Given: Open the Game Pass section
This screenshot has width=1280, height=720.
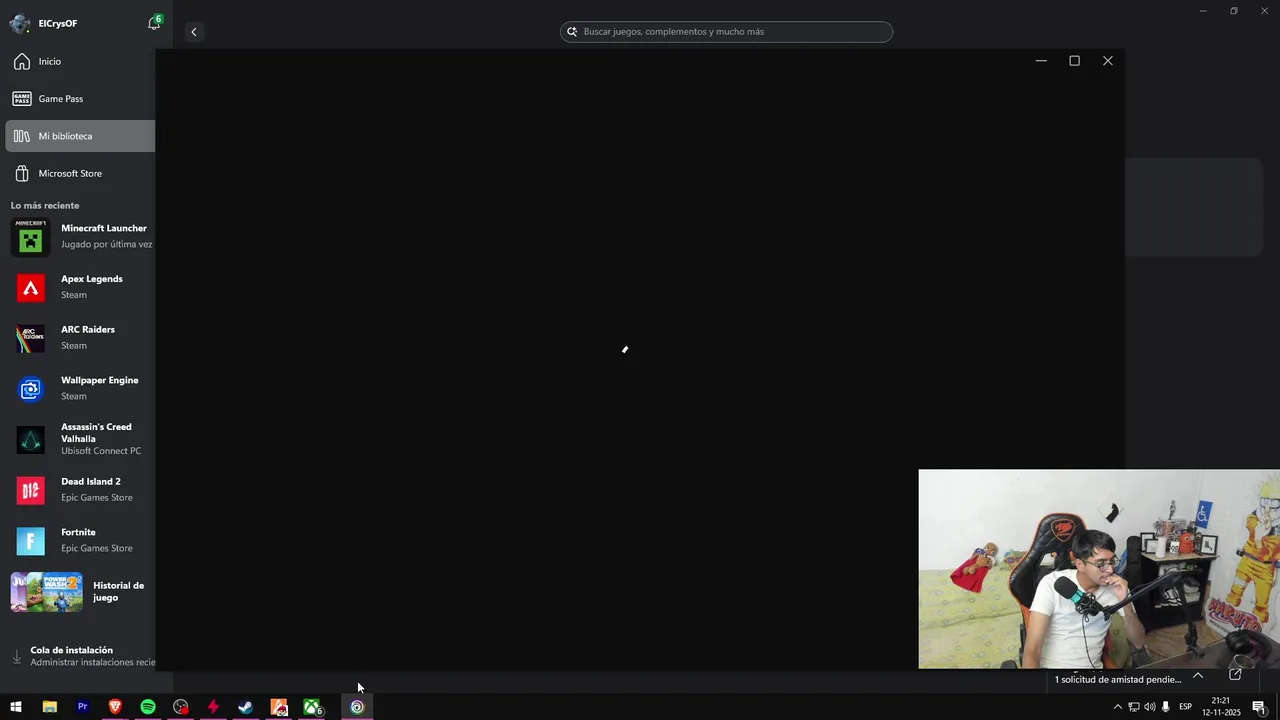Looking at the screenshot, I should [x=80, y=99].
